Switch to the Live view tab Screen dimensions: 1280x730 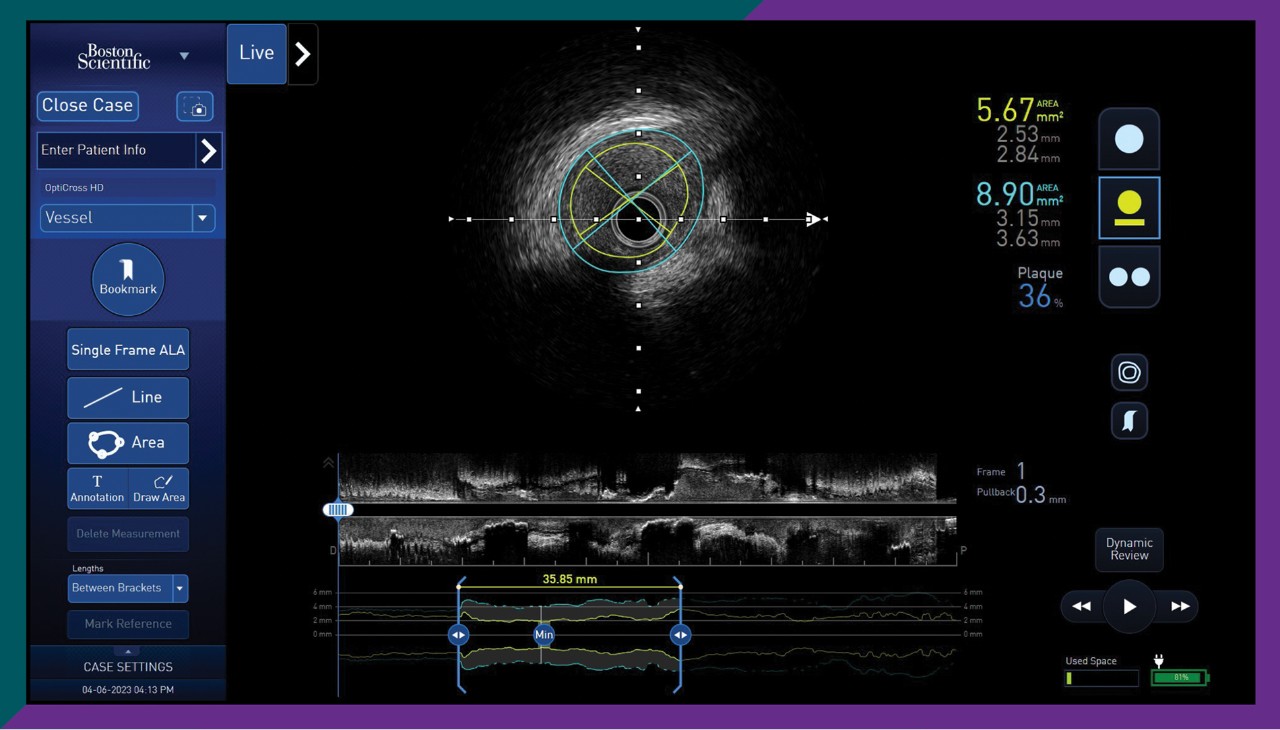[x=256, y=53]
